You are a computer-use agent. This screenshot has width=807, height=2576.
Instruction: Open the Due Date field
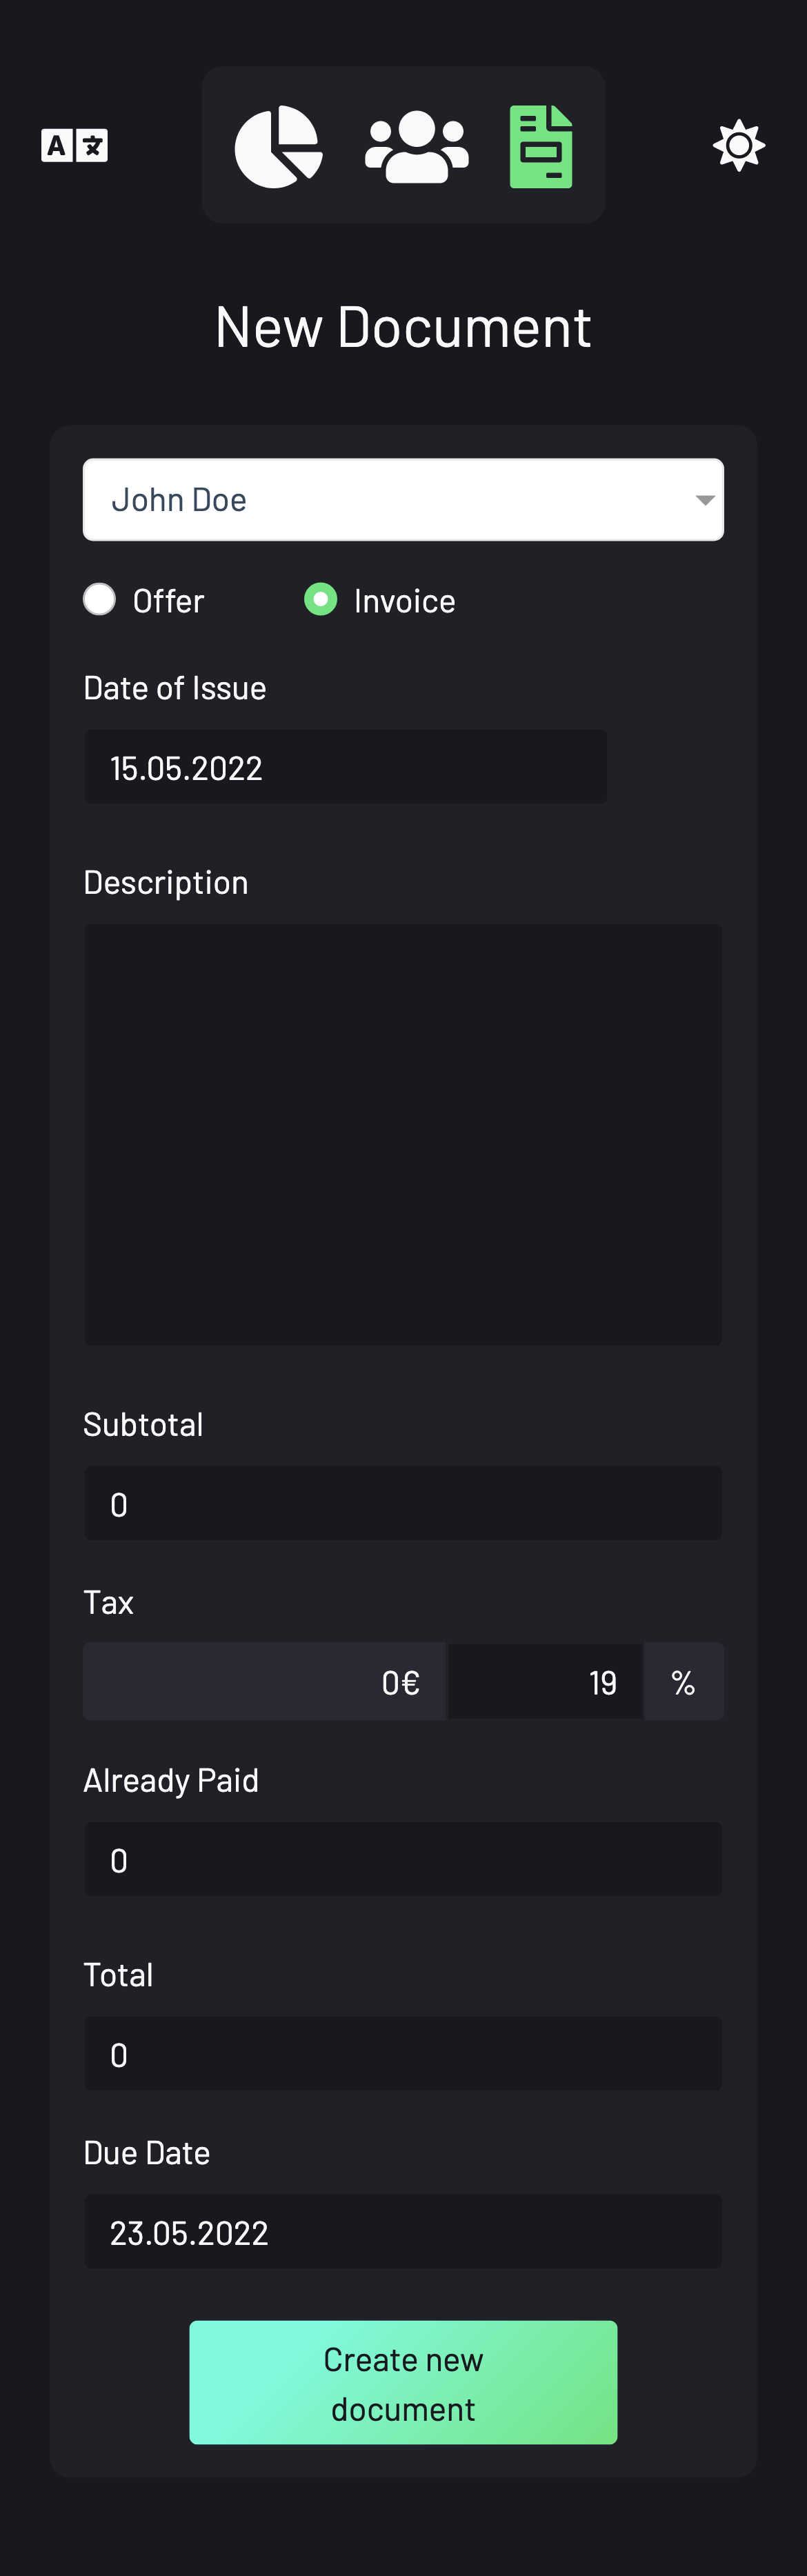pyautogui.click(x=403, y=2231)
